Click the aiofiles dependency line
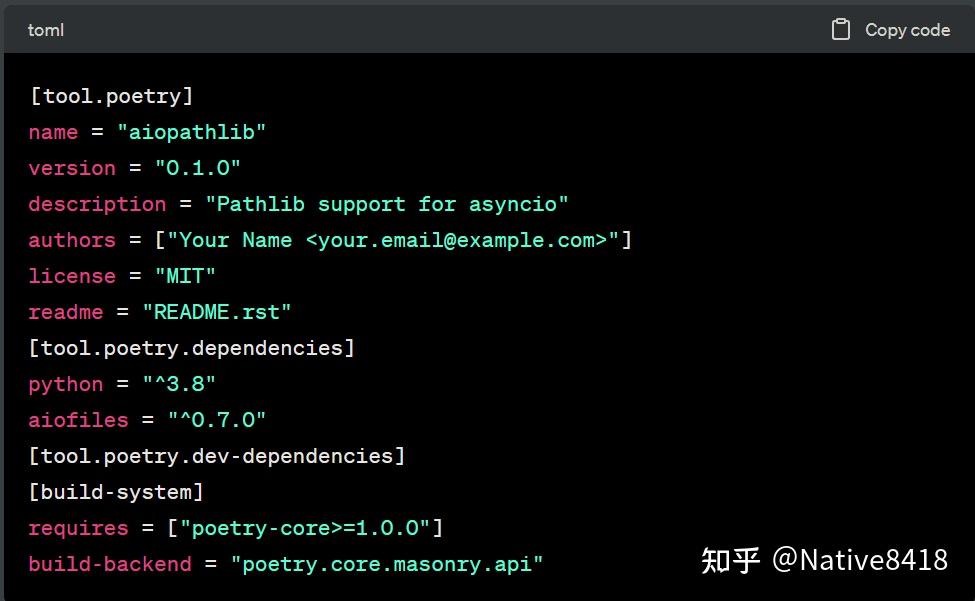Screen dimensions: 975x601 pos(146,420)
